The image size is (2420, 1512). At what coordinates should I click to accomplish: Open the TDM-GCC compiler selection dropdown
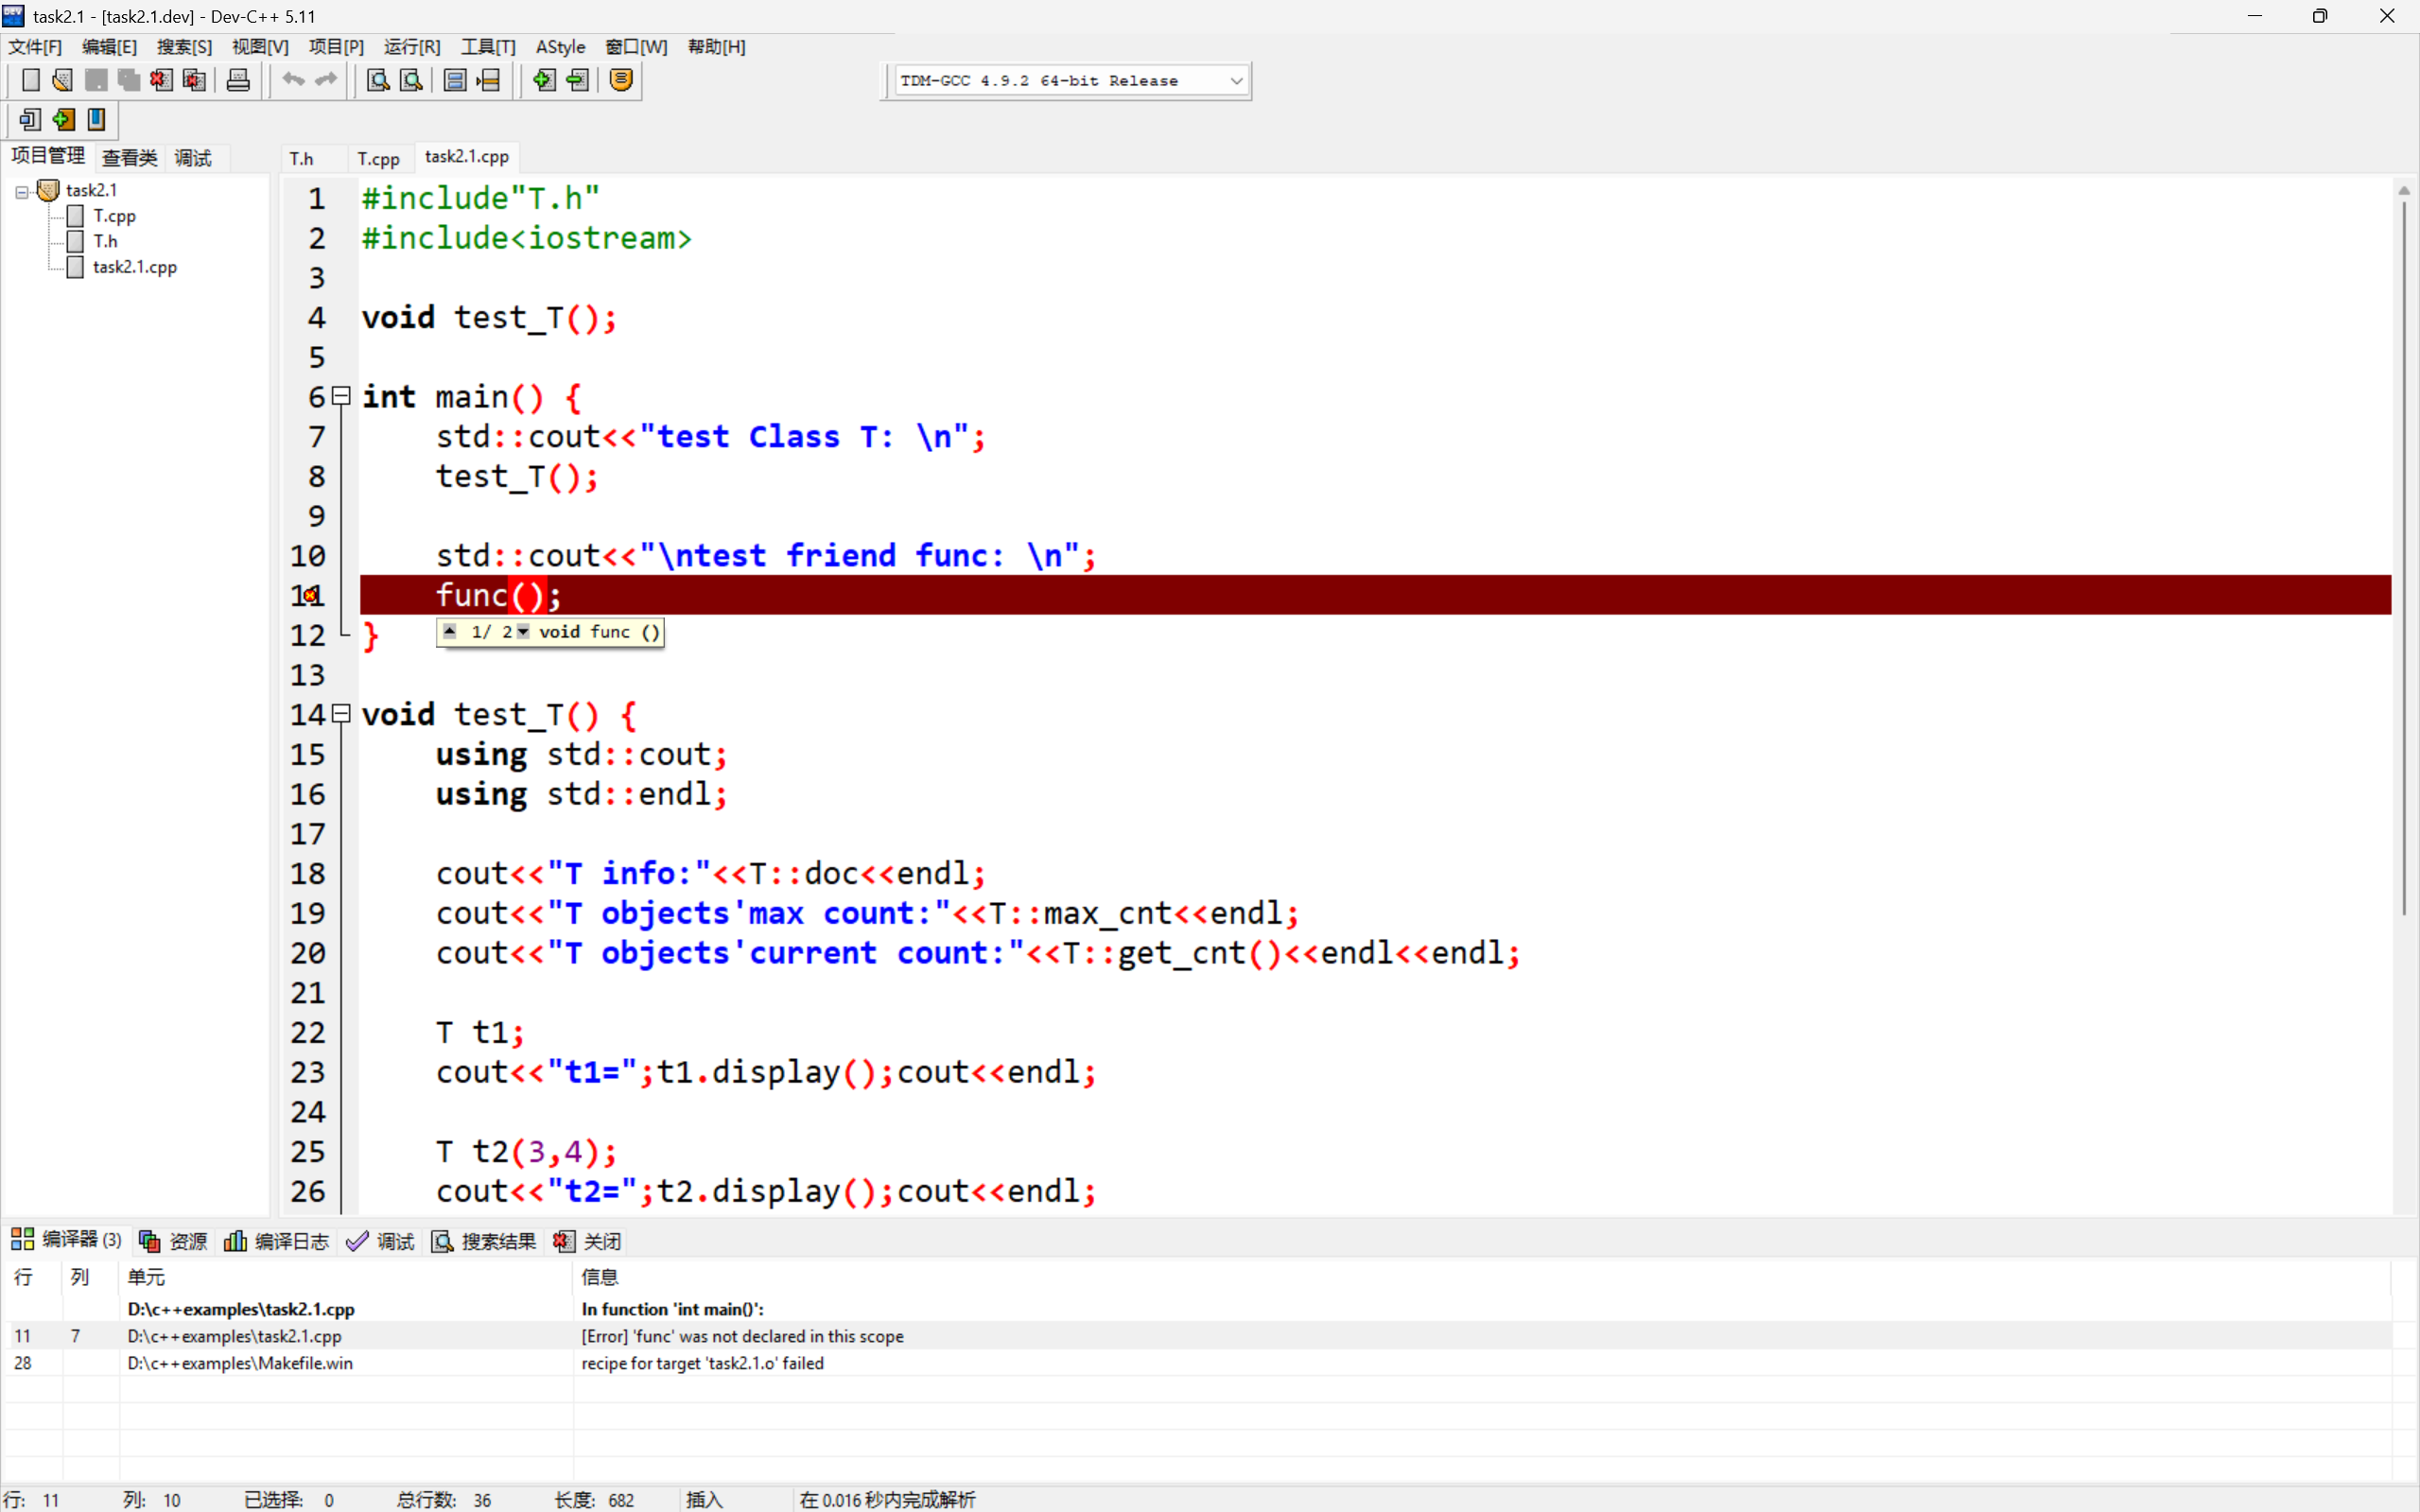click(x=1236, y=81)
